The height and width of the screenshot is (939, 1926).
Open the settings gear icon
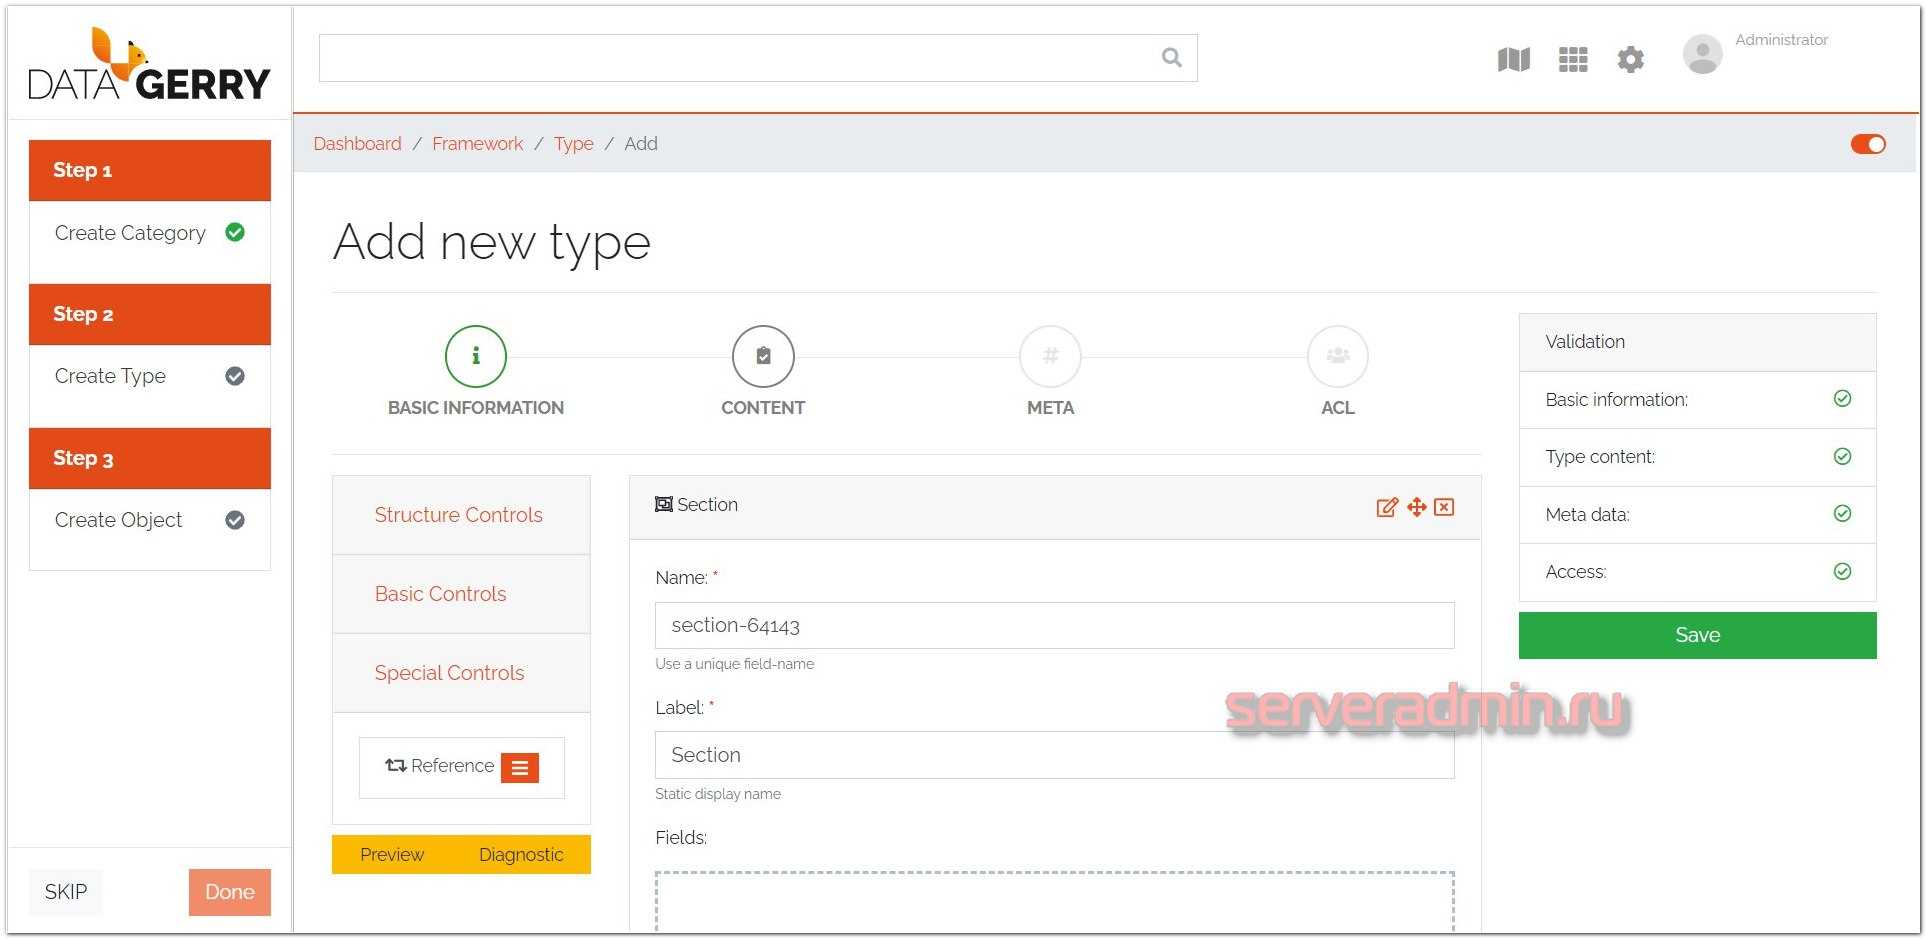click(1631, 60)
